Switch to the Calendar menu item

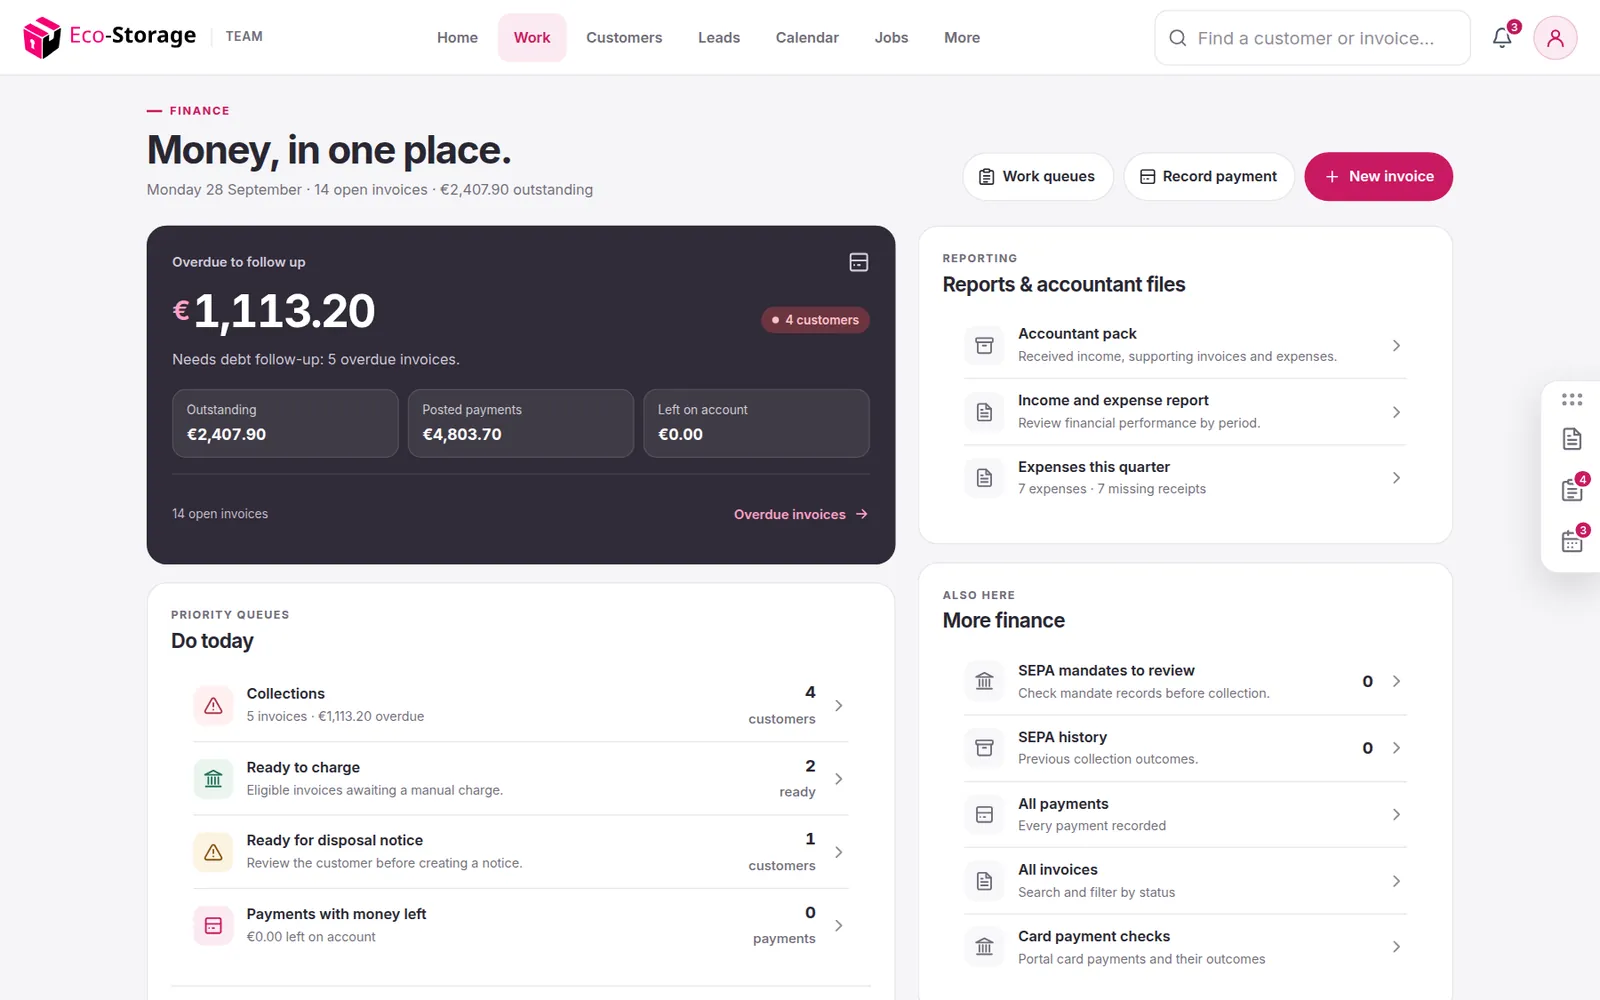pyautogui.click(x=807, y=38)
